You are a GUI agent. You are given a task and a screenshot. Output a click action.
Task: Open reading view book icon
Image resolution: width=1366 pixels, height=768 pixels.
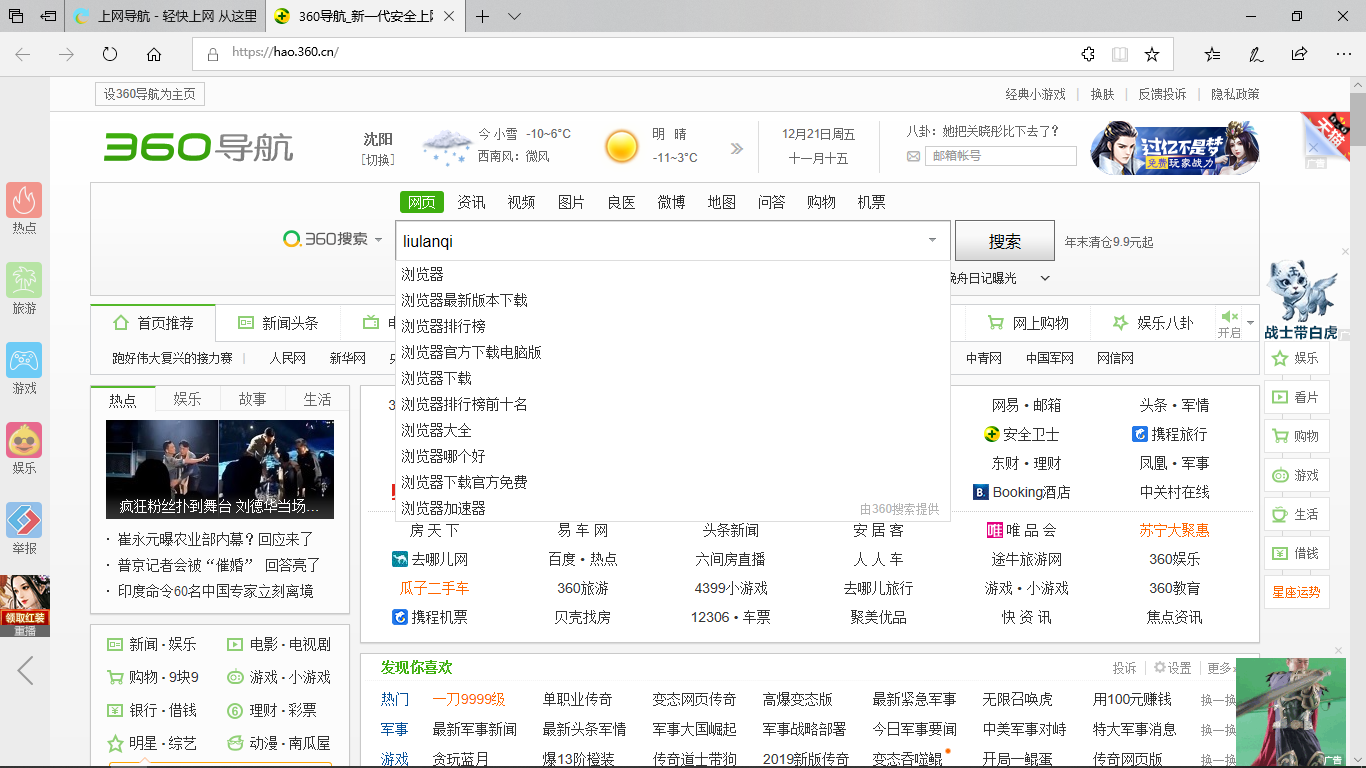pos(1120,54)
